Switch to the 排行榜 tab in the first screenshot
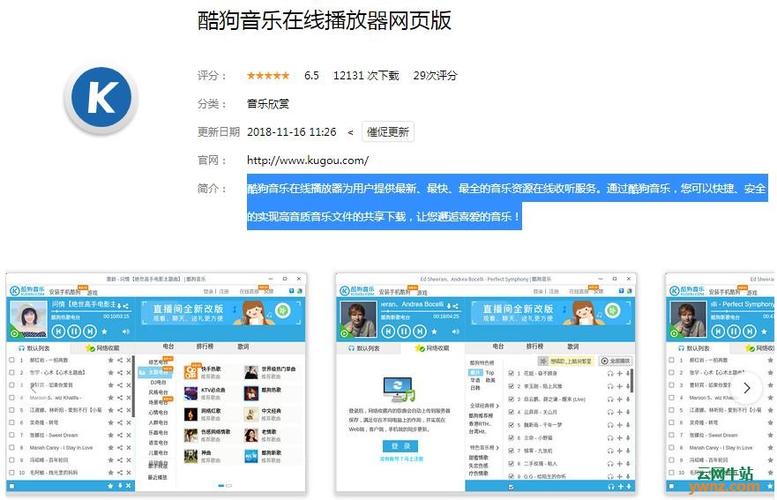Viewport: 777px width, 500px height. 204,346
